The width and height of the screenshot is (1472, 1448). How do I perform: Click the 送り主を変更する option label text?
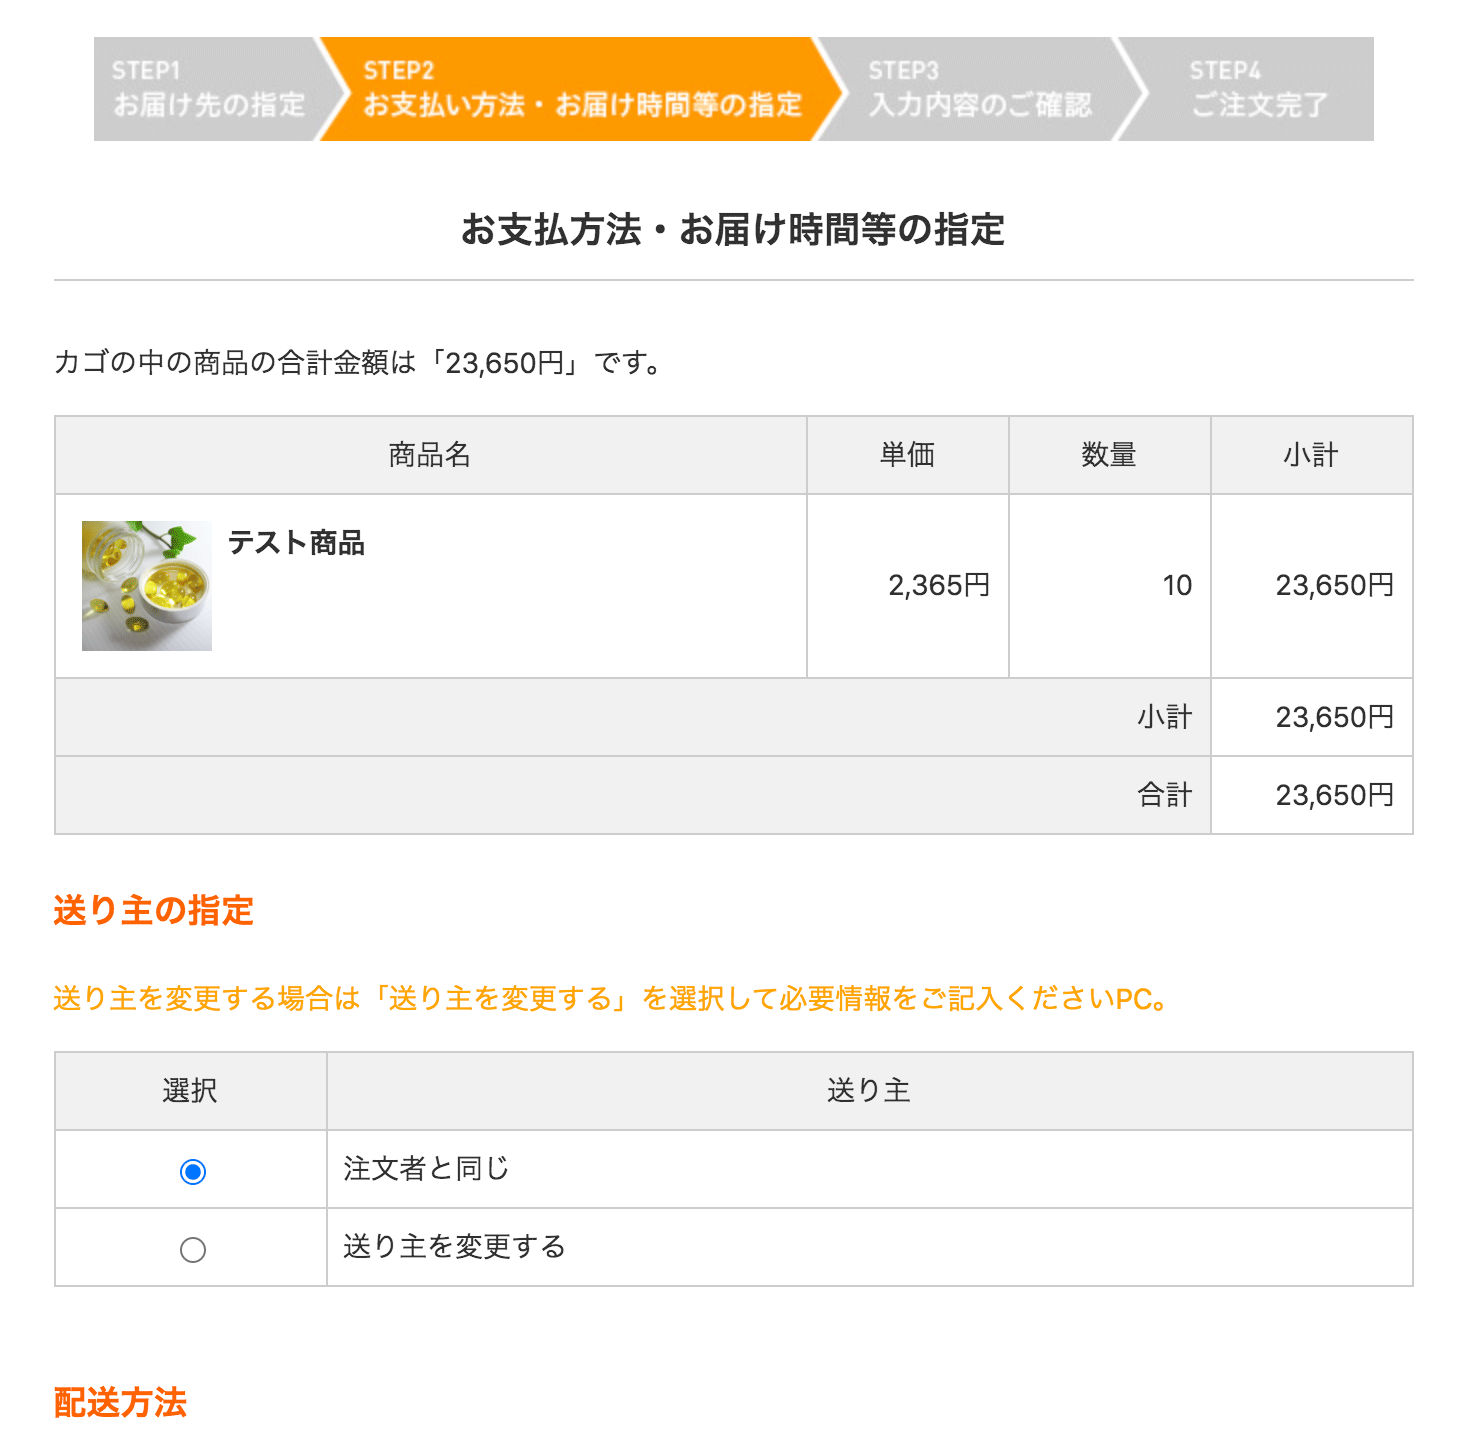[454, 1247]
